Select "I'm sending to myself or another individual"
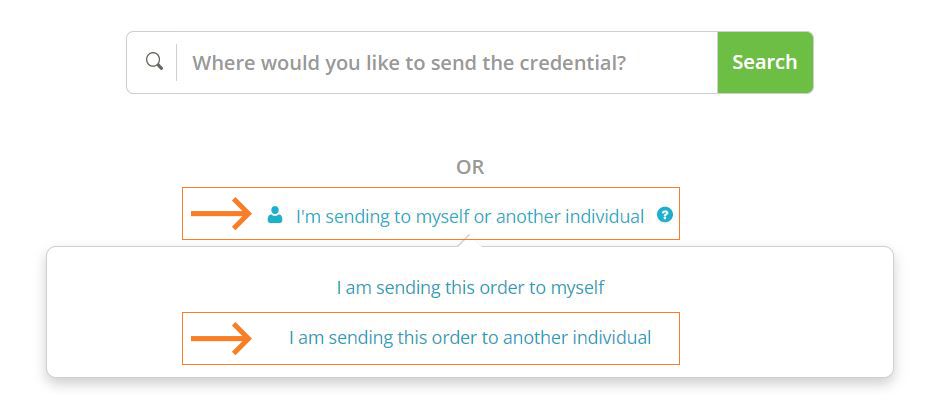Screen dimensions: 931x394 pyautogui.click(x=470, y=217)
